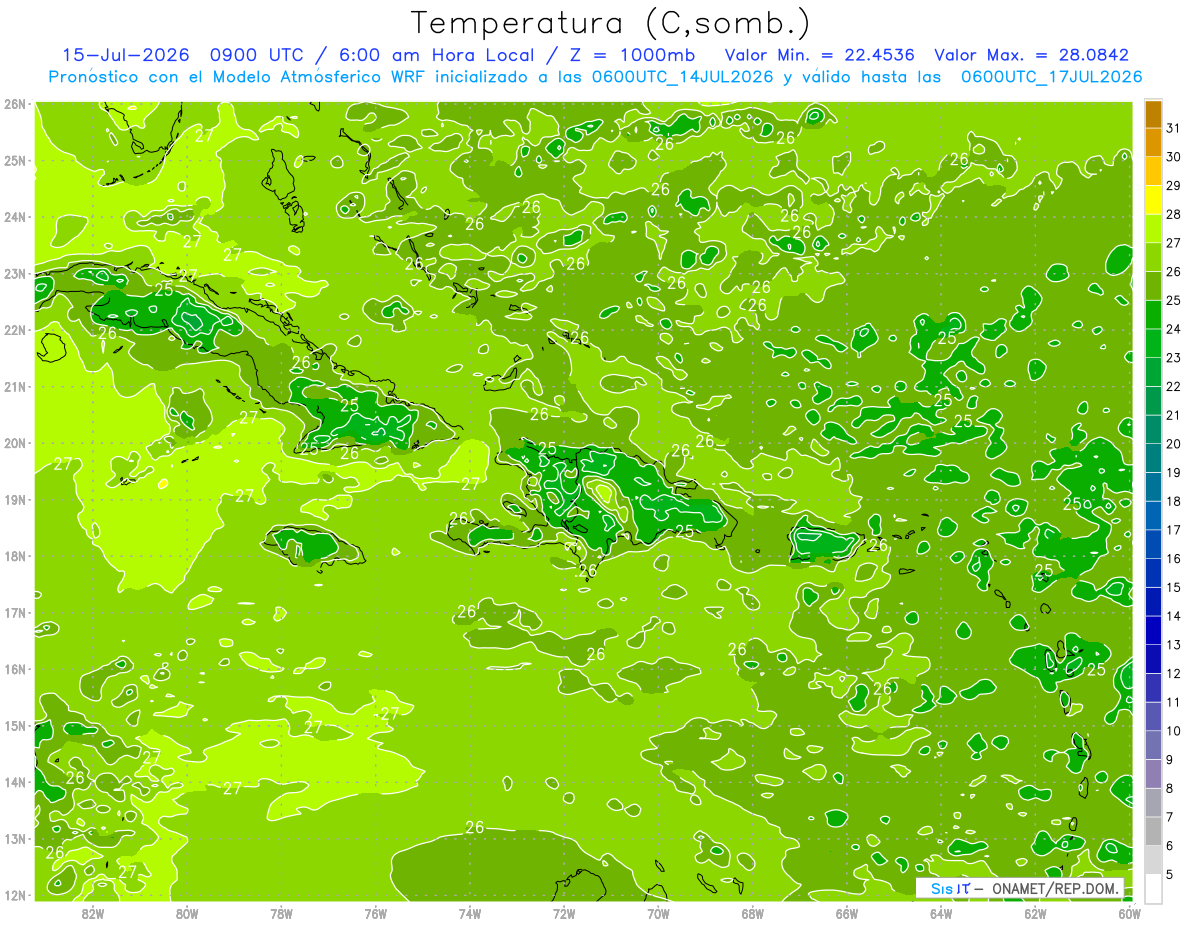Click the 14N latitude axis label
Screen dimensions: 1200x927
14,782
